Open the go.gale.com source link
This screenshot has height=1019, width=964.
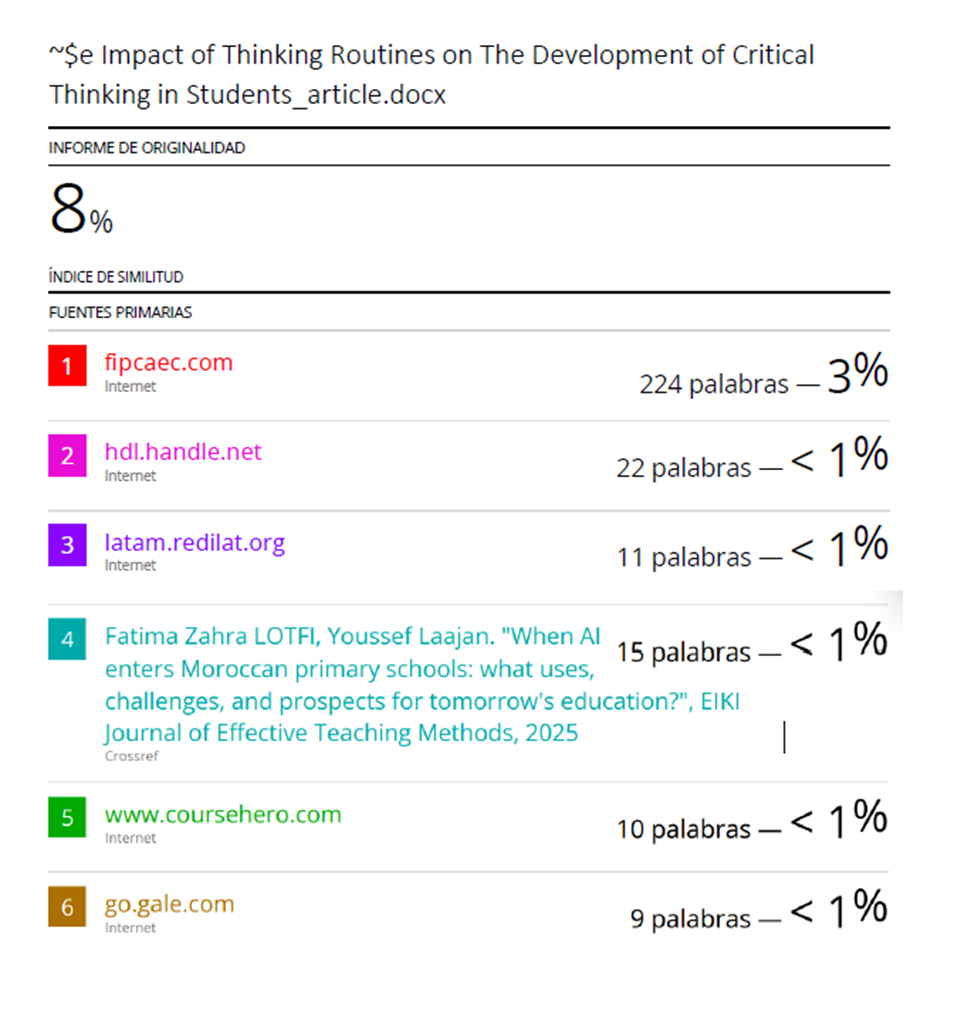tap(169, 904)
